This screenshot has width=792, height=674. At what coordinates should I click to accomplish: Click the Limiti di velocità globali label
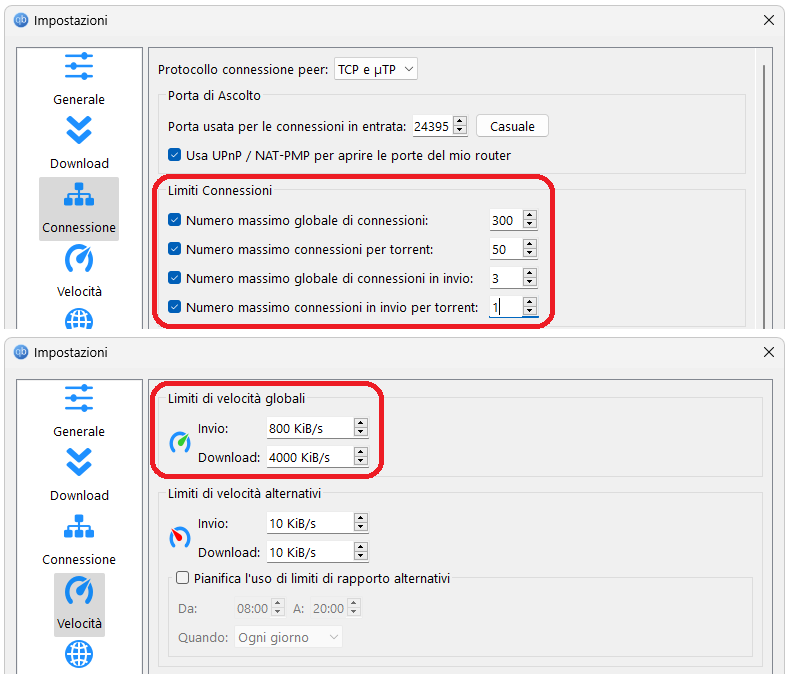pyautogui.click(x=236, y=399)
